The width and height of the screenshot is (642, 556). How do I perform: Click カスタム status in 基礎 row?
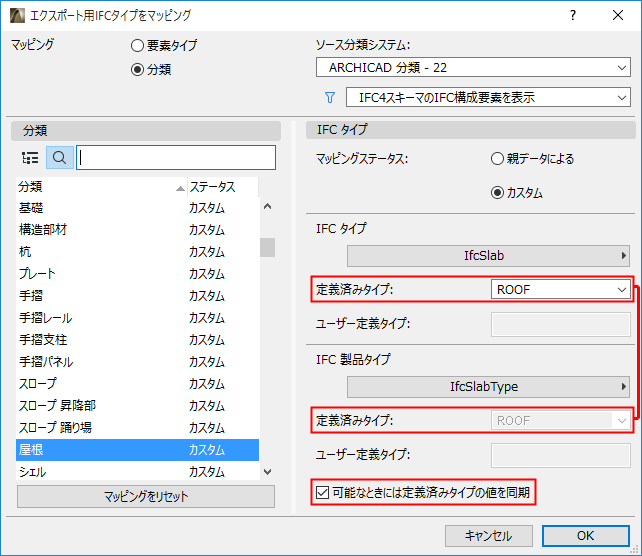(x=207, y=208)
